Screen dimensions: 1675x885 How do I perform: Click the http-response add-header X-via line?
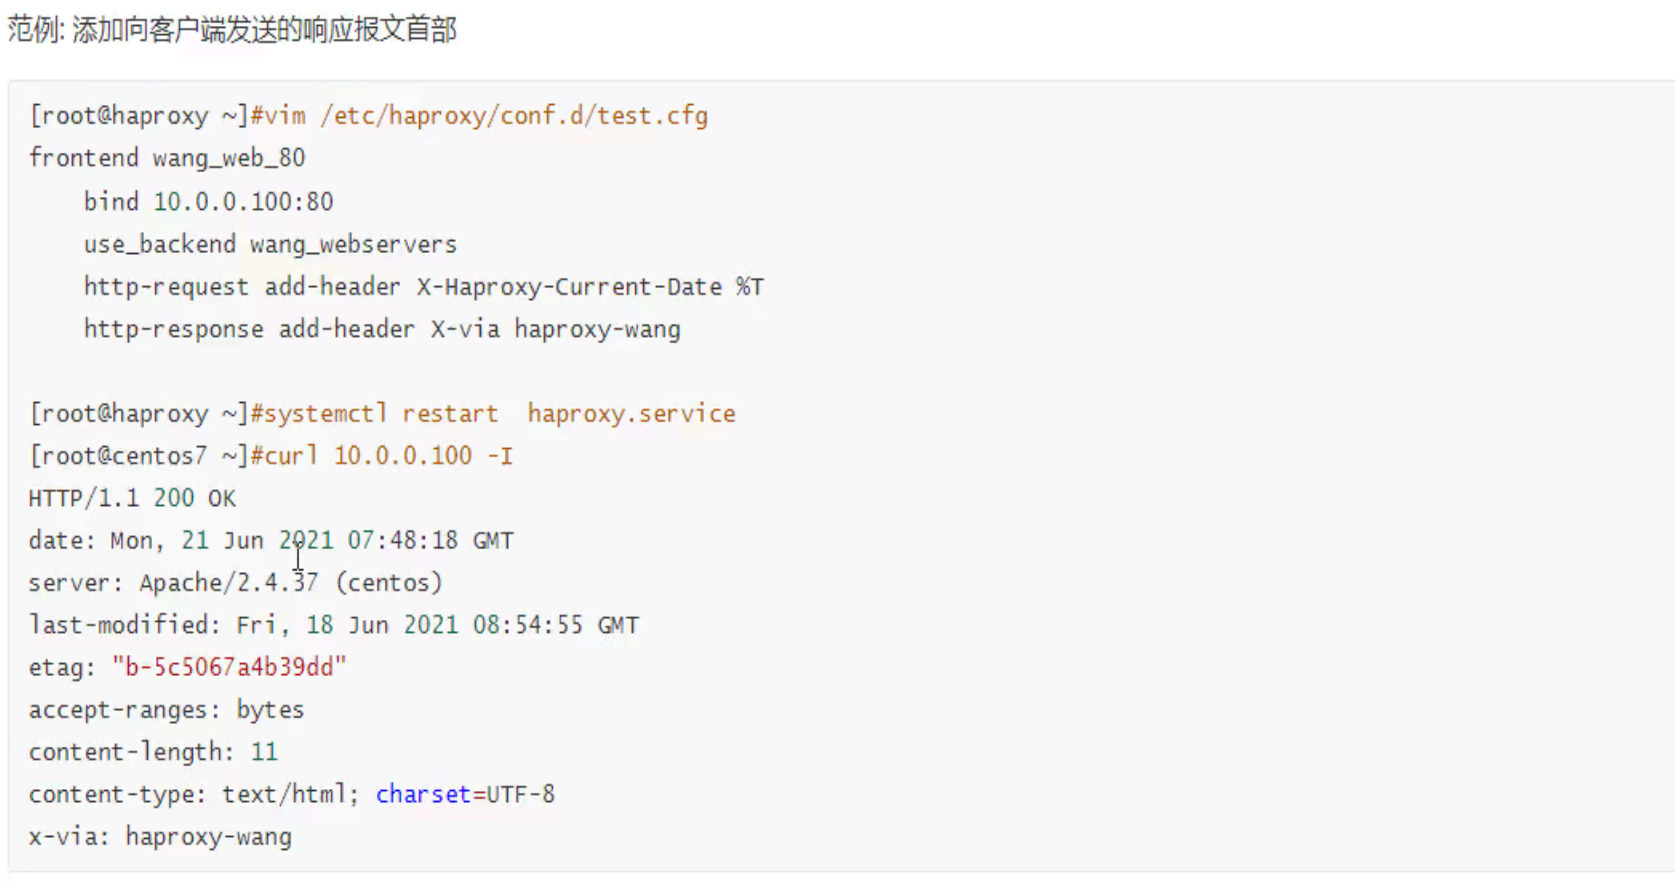[382, 330]
